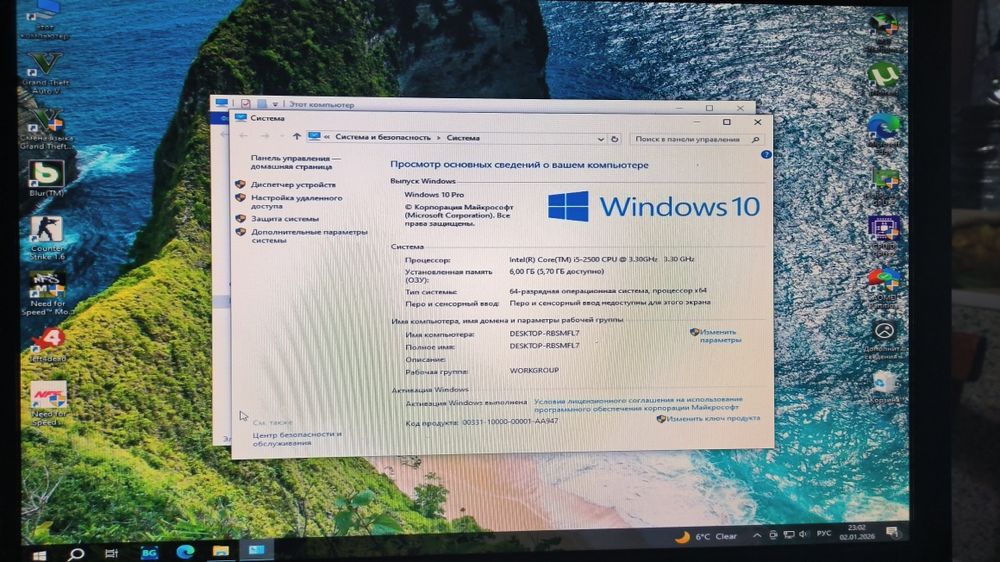Launch the left4dead desktop shortcut

click(x=48, y=346)
